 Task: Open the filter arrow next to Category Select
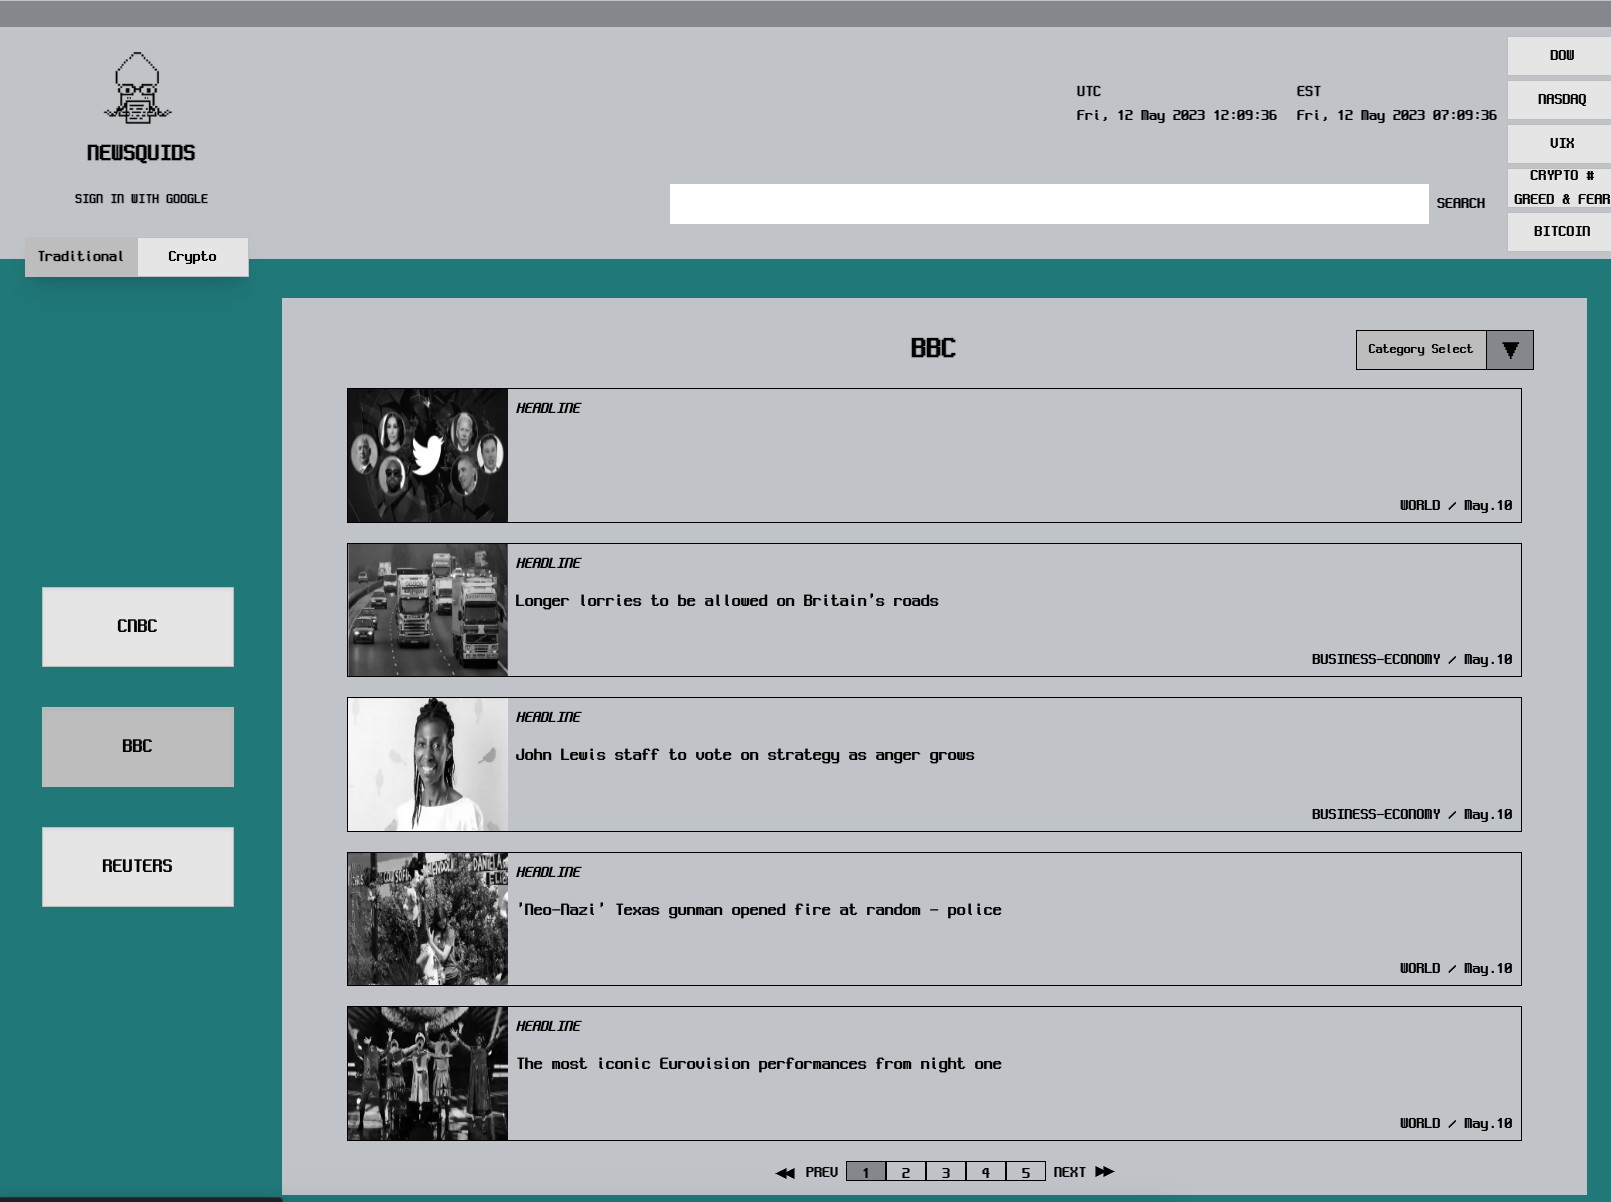1511,349
